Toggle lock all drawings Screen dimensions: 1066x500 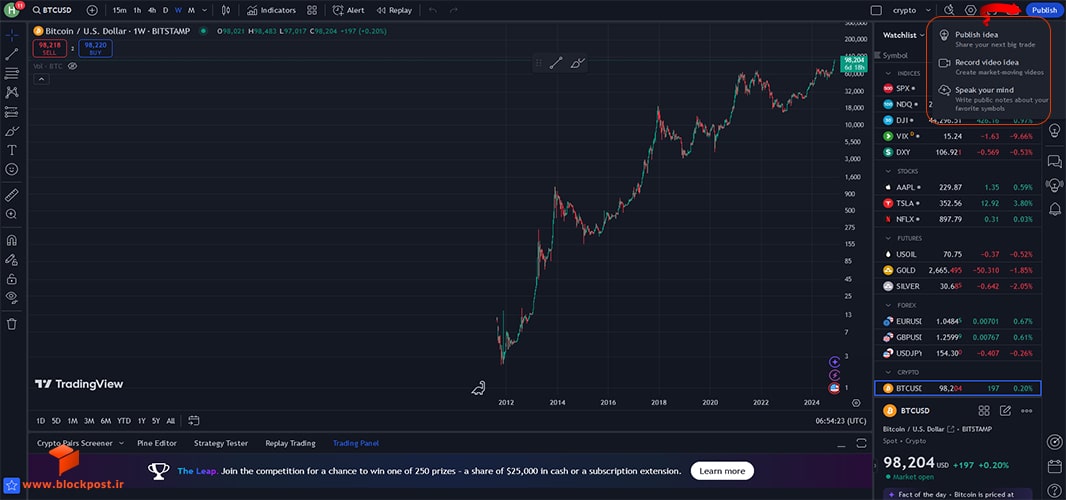coord(12,278)
